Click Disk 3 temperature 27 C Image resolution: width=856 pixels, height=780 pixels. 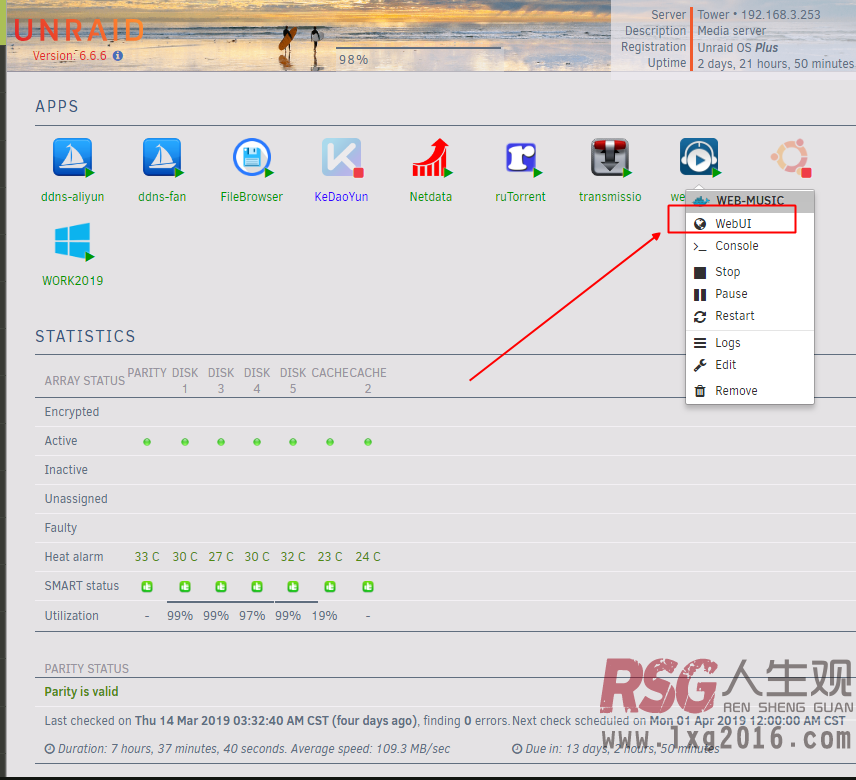pyautogui.click(x=221, y=557)
